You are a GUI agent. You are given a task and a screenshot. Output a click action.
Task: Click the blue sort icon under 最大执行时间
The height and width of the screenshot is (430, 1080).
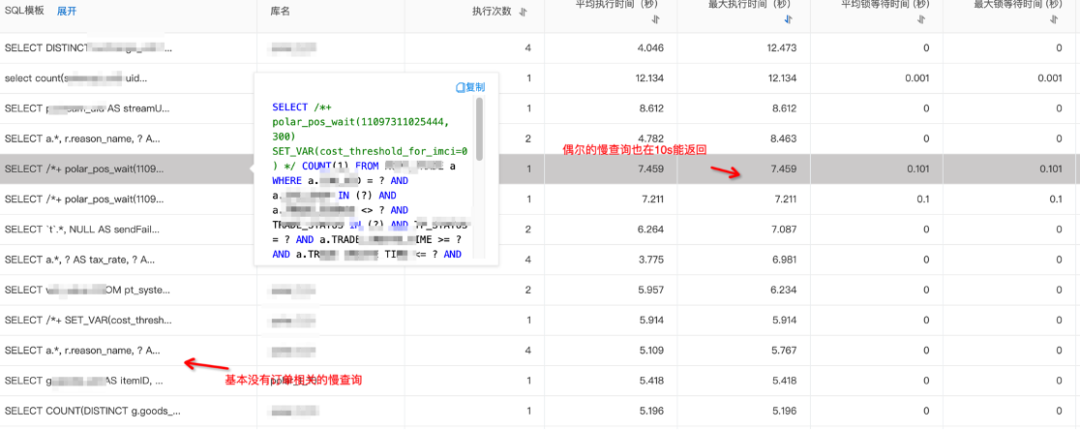pos(788,21)
